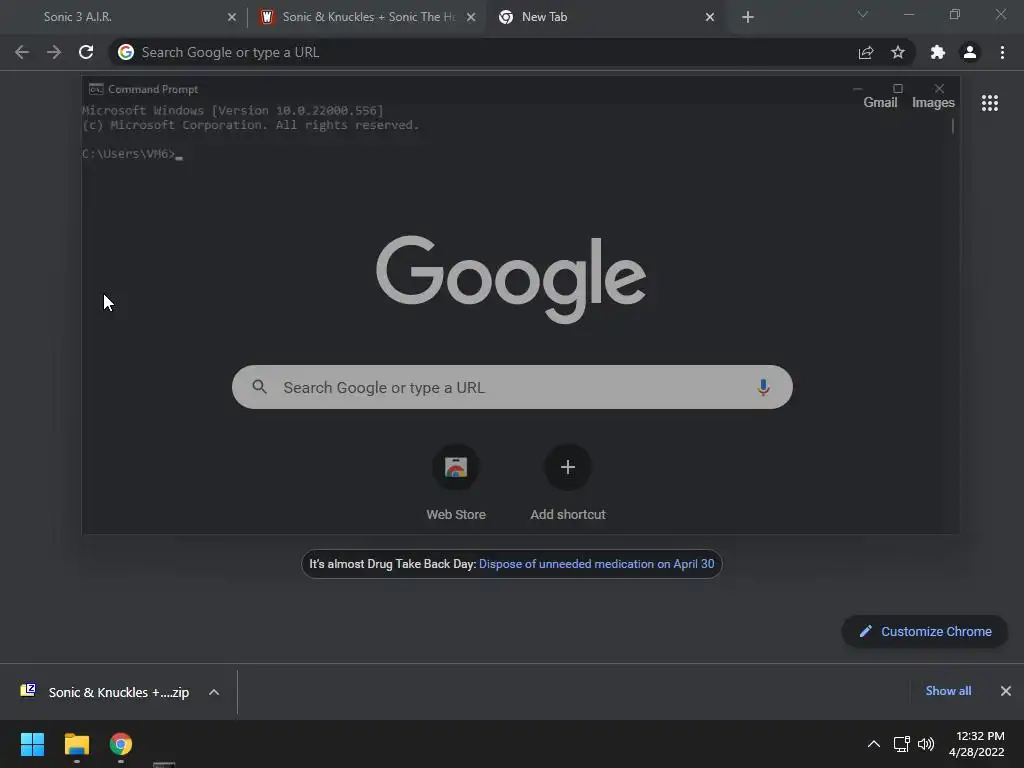Click the Chrome taskbar icon
1024x768 pixels.
point(121,744)
